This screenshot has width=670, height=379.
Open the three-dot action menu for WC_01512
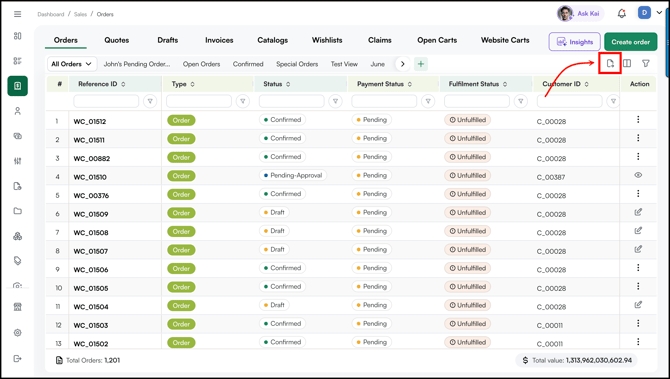[638, 120]
